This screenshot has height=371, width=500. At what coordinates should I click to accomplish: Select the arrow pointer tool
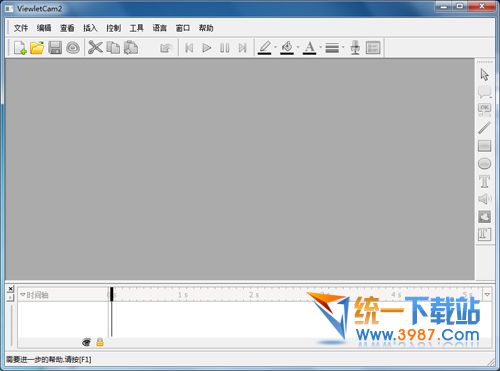pyautogui.click(x=485, y=74)
